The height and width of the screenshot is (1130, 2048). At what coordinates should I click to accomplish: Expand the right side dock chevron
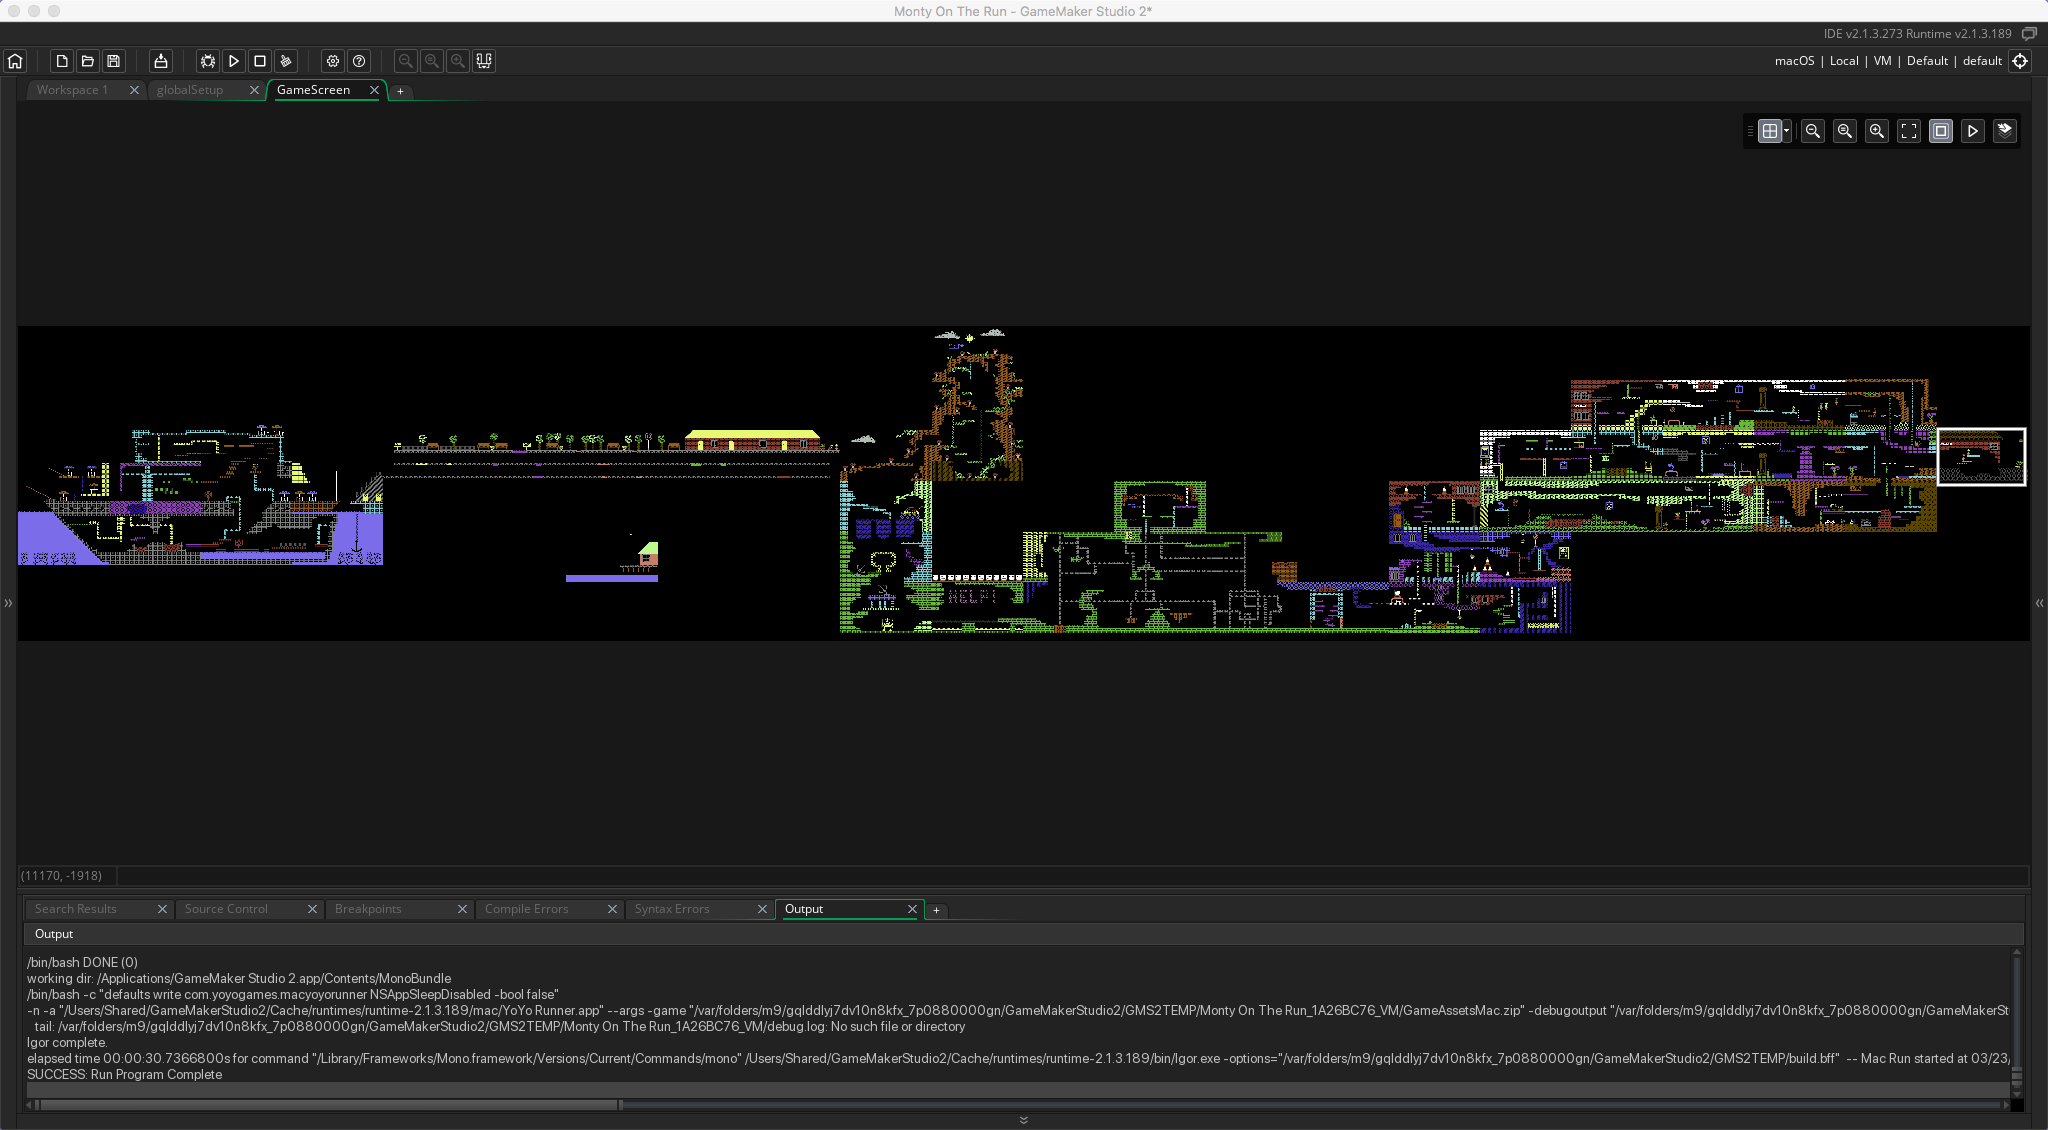(x=2039, y=603)
